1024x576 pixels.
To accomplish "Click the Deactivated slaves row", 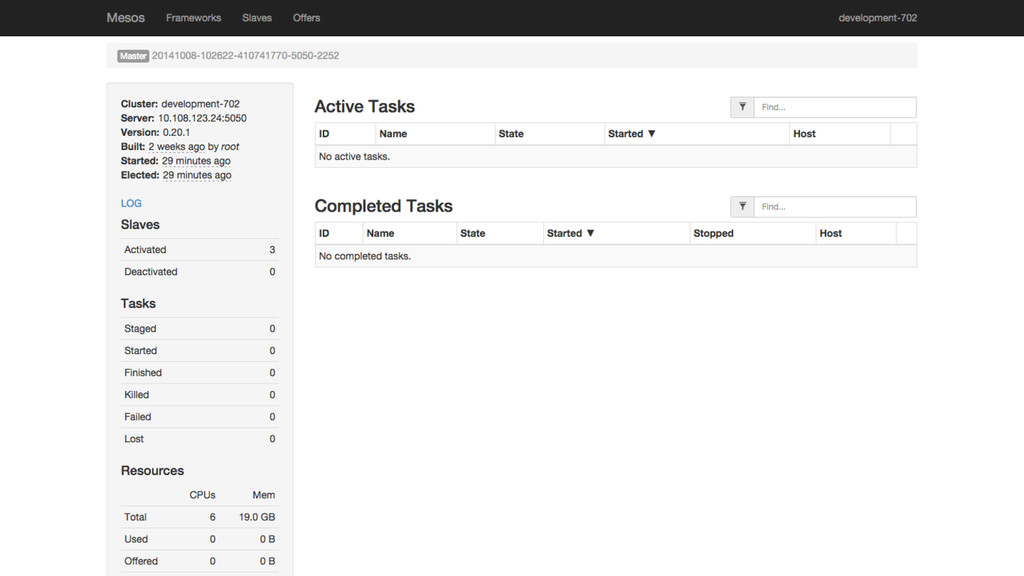I will point(199,272).
